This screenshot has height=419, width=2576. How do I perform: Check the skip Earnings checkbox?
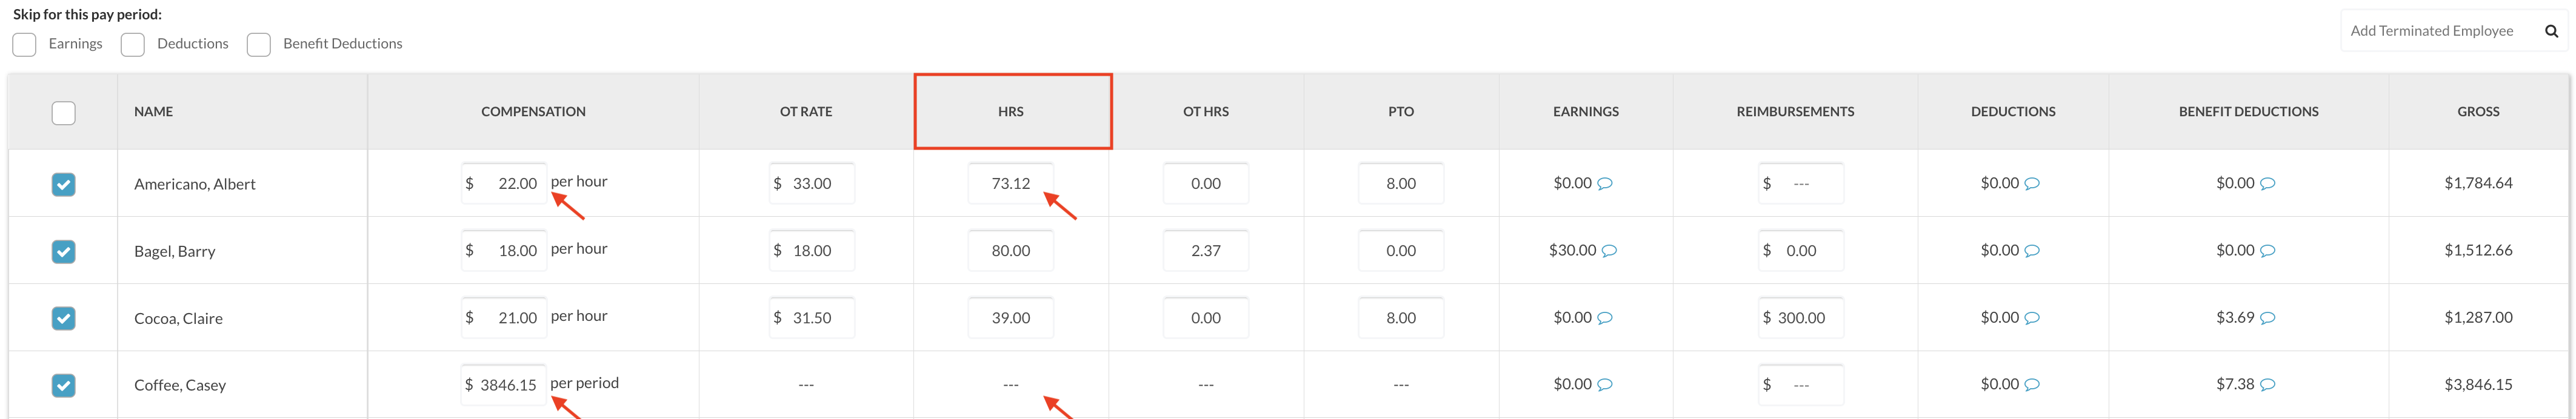pyautogui.click(x=25, y=45)
